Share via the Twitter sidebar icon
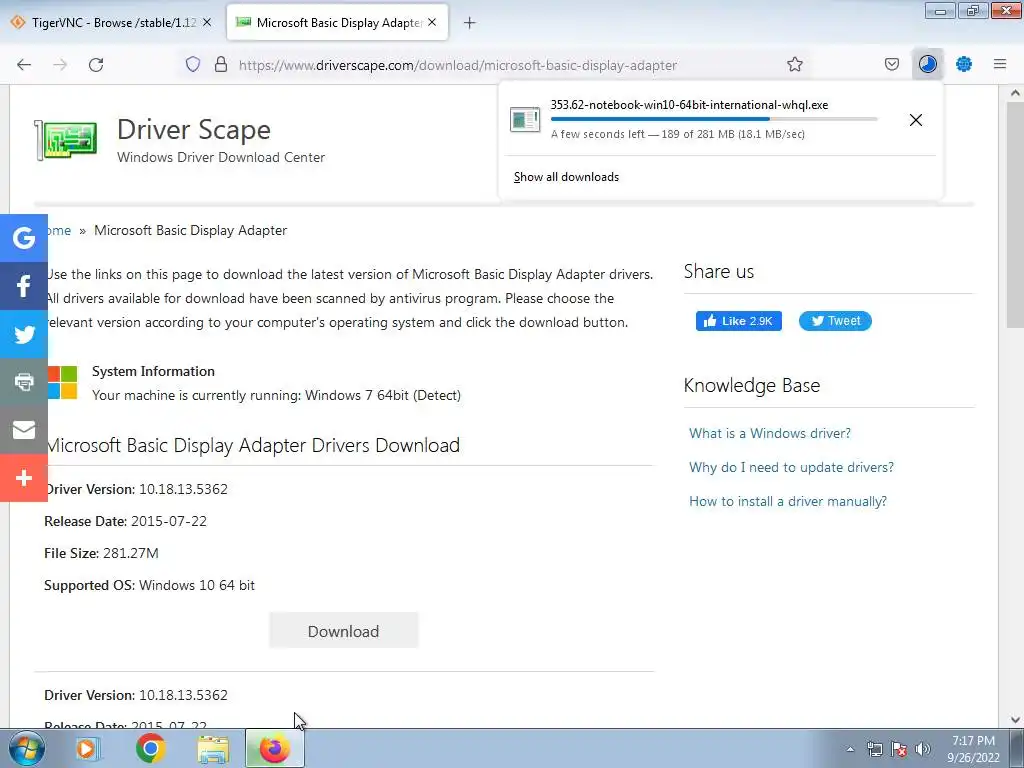The image size is (1024, 768). 24,334
